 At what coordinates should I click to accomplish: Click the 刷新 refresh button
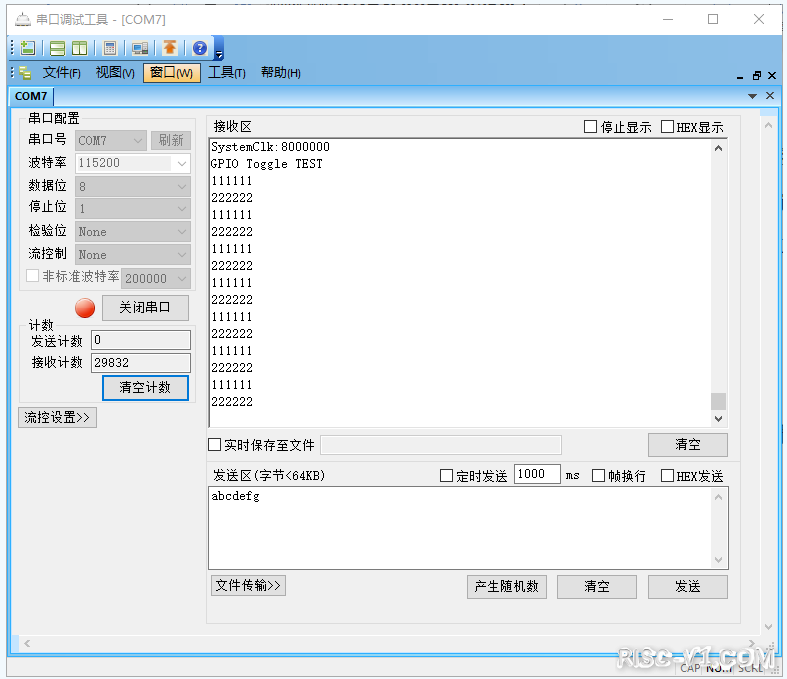171,140
